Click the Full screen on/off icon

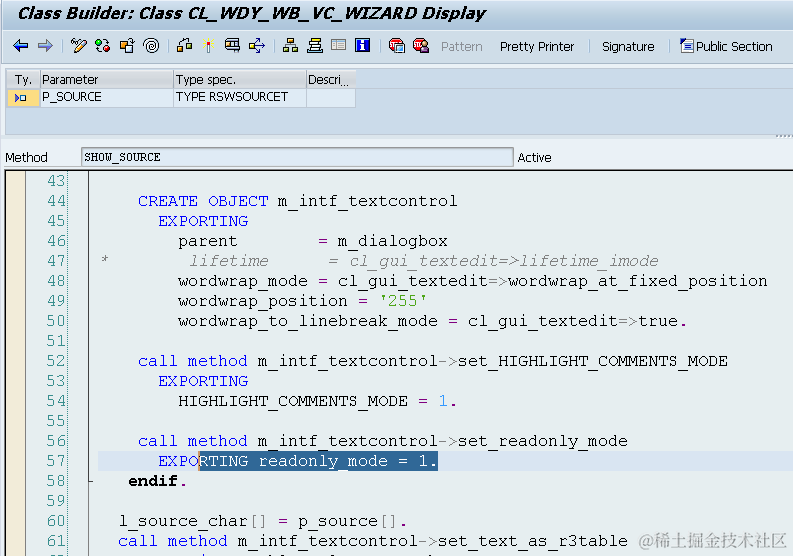pyautogui.click(x=338, y=46)
